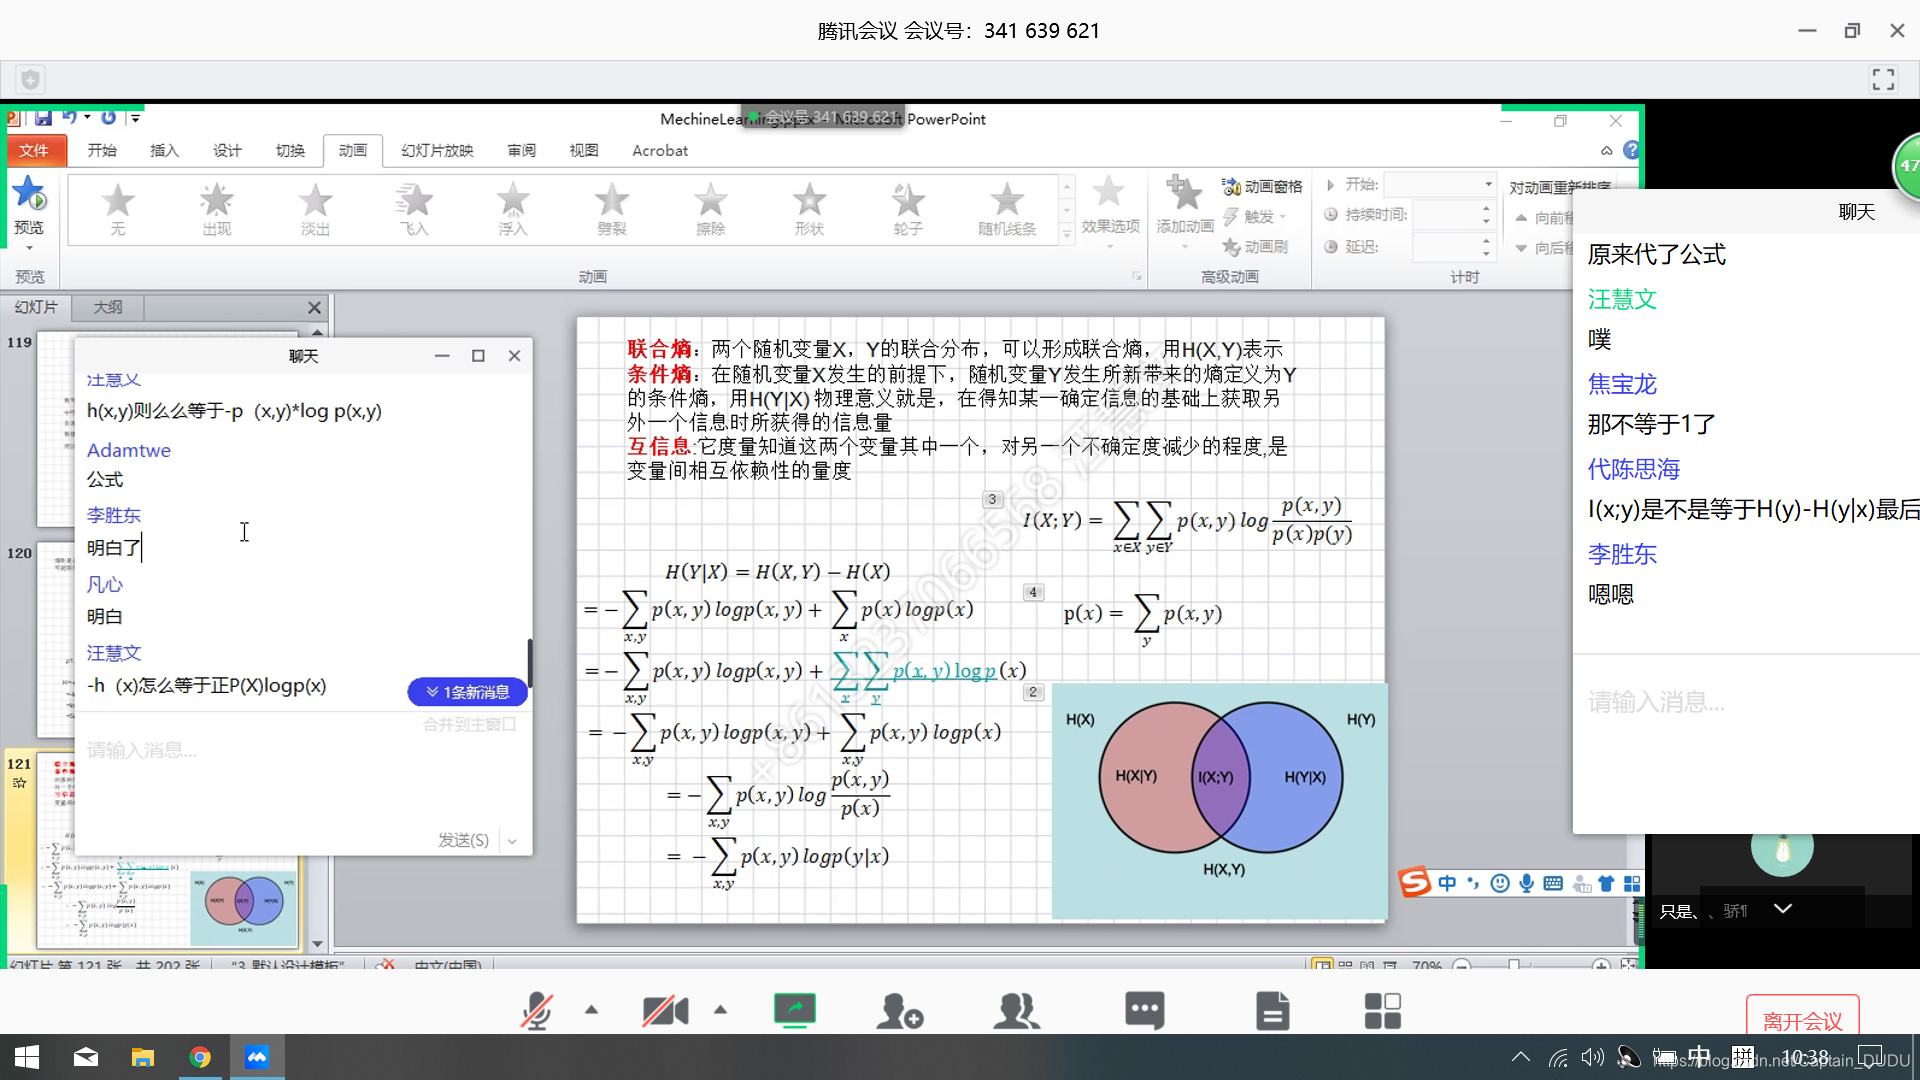Save the presentation with save icon

(43, 118)
